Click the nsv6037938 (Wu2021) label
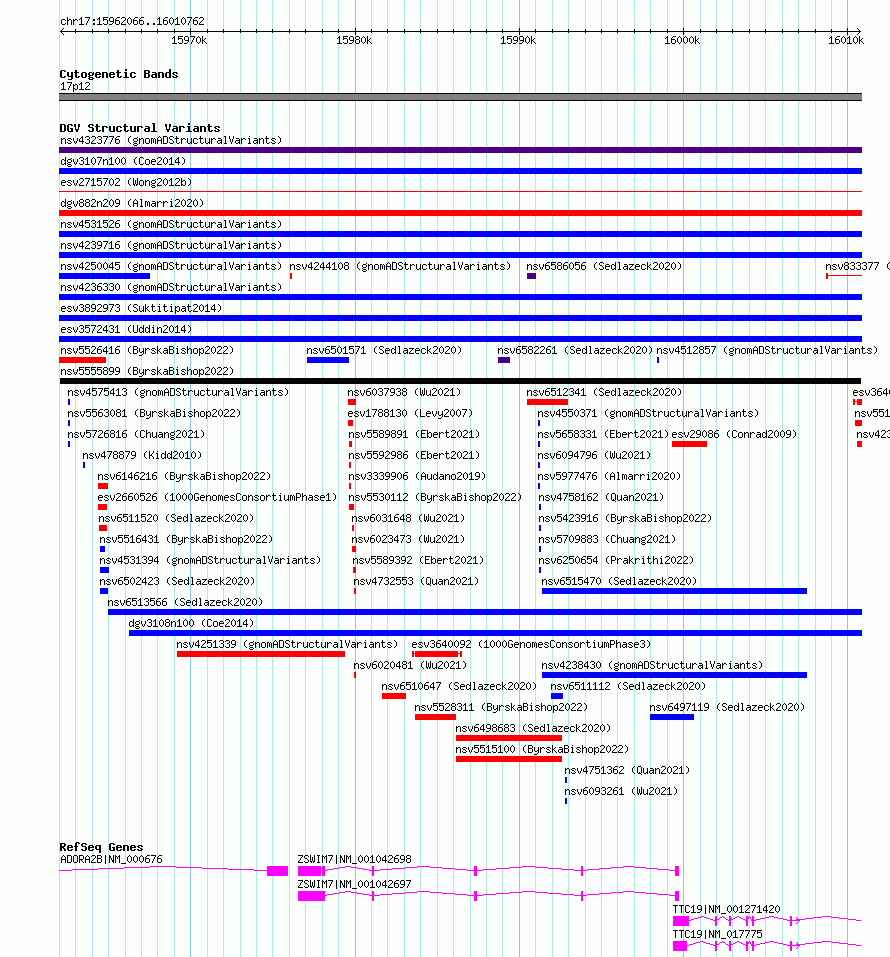Viewport: 890px width, 957px height. (x=404, y=392)
